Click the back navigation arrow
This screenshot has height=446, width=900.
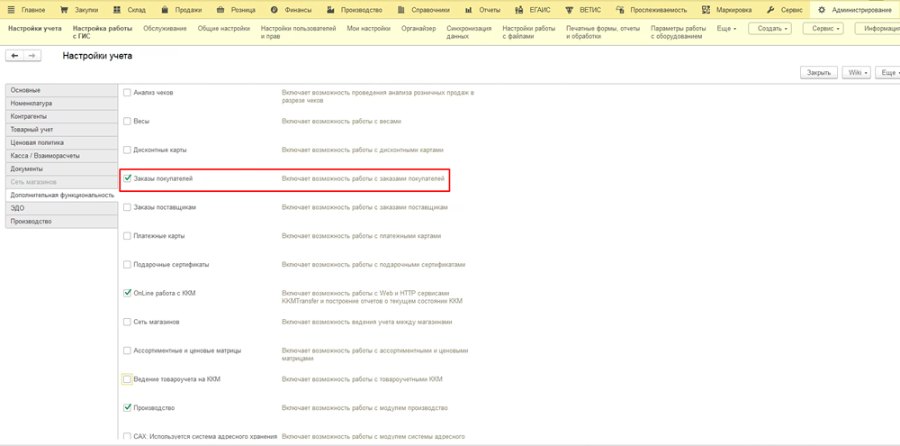[x=14, y=56]
